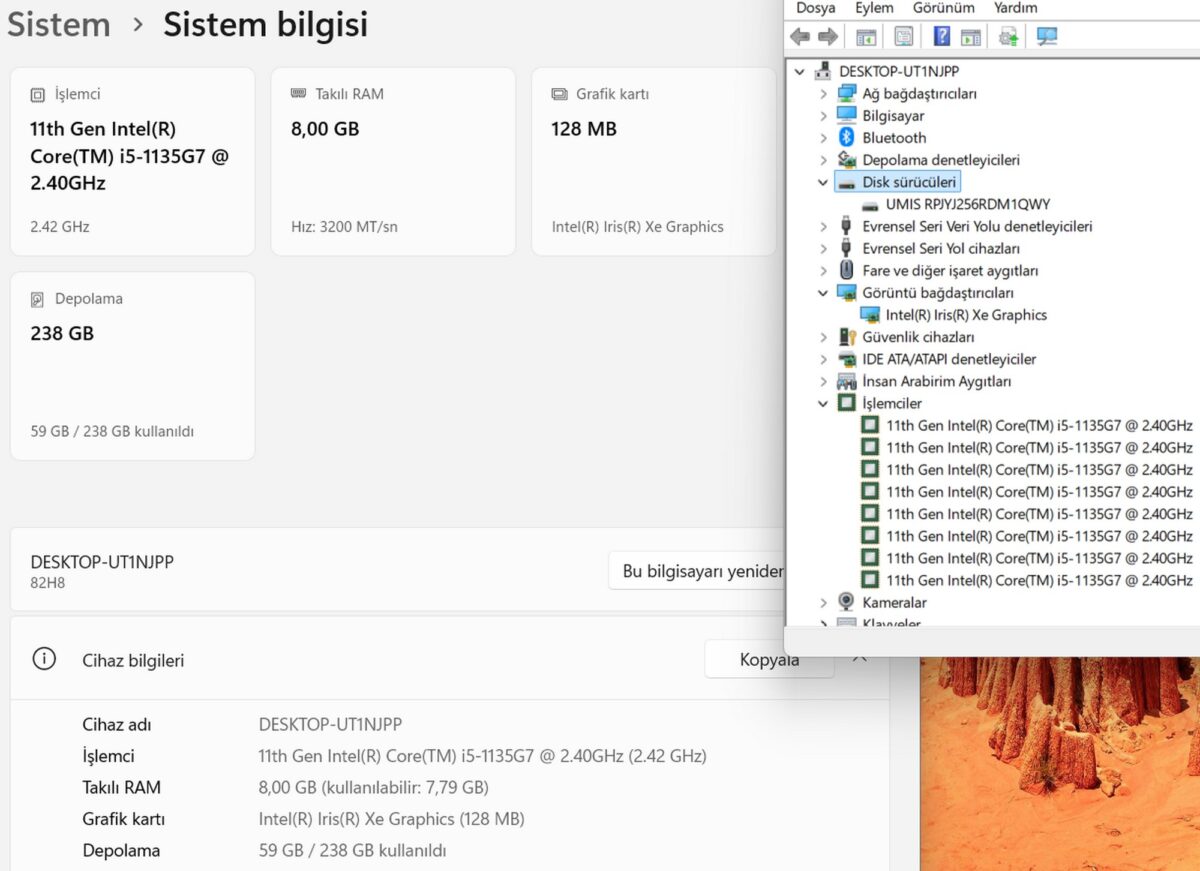
Task: Open the Dosya menu
Action: (815, 8)
